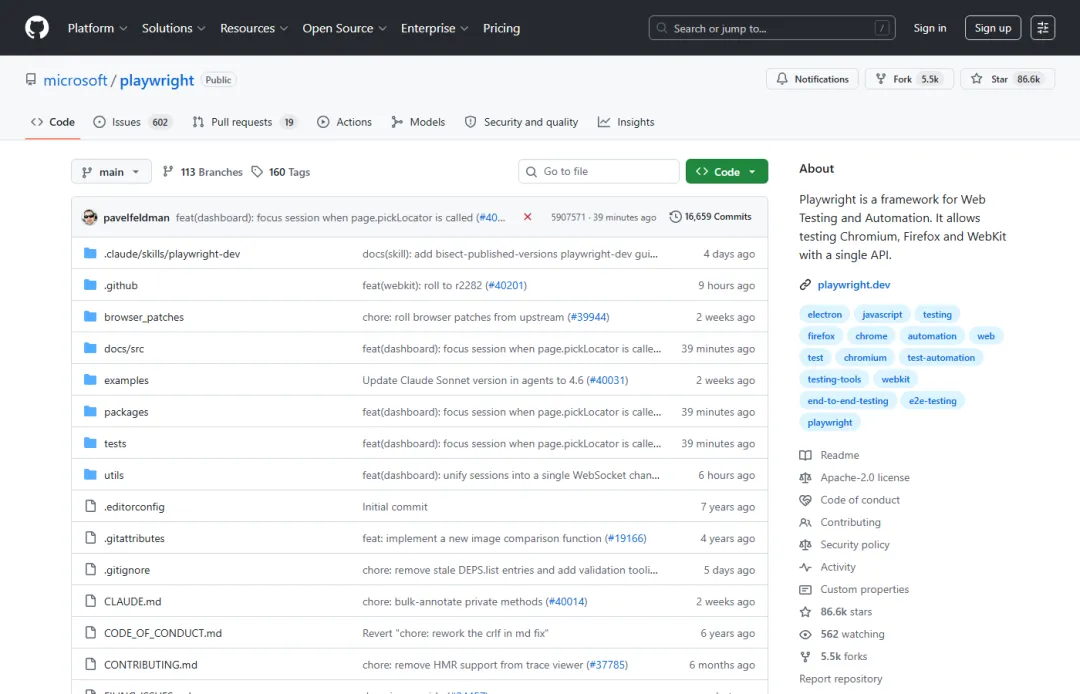Expand the Open Source menu
The height and width of the screenshot is (694, 1080).
point(344,28)
